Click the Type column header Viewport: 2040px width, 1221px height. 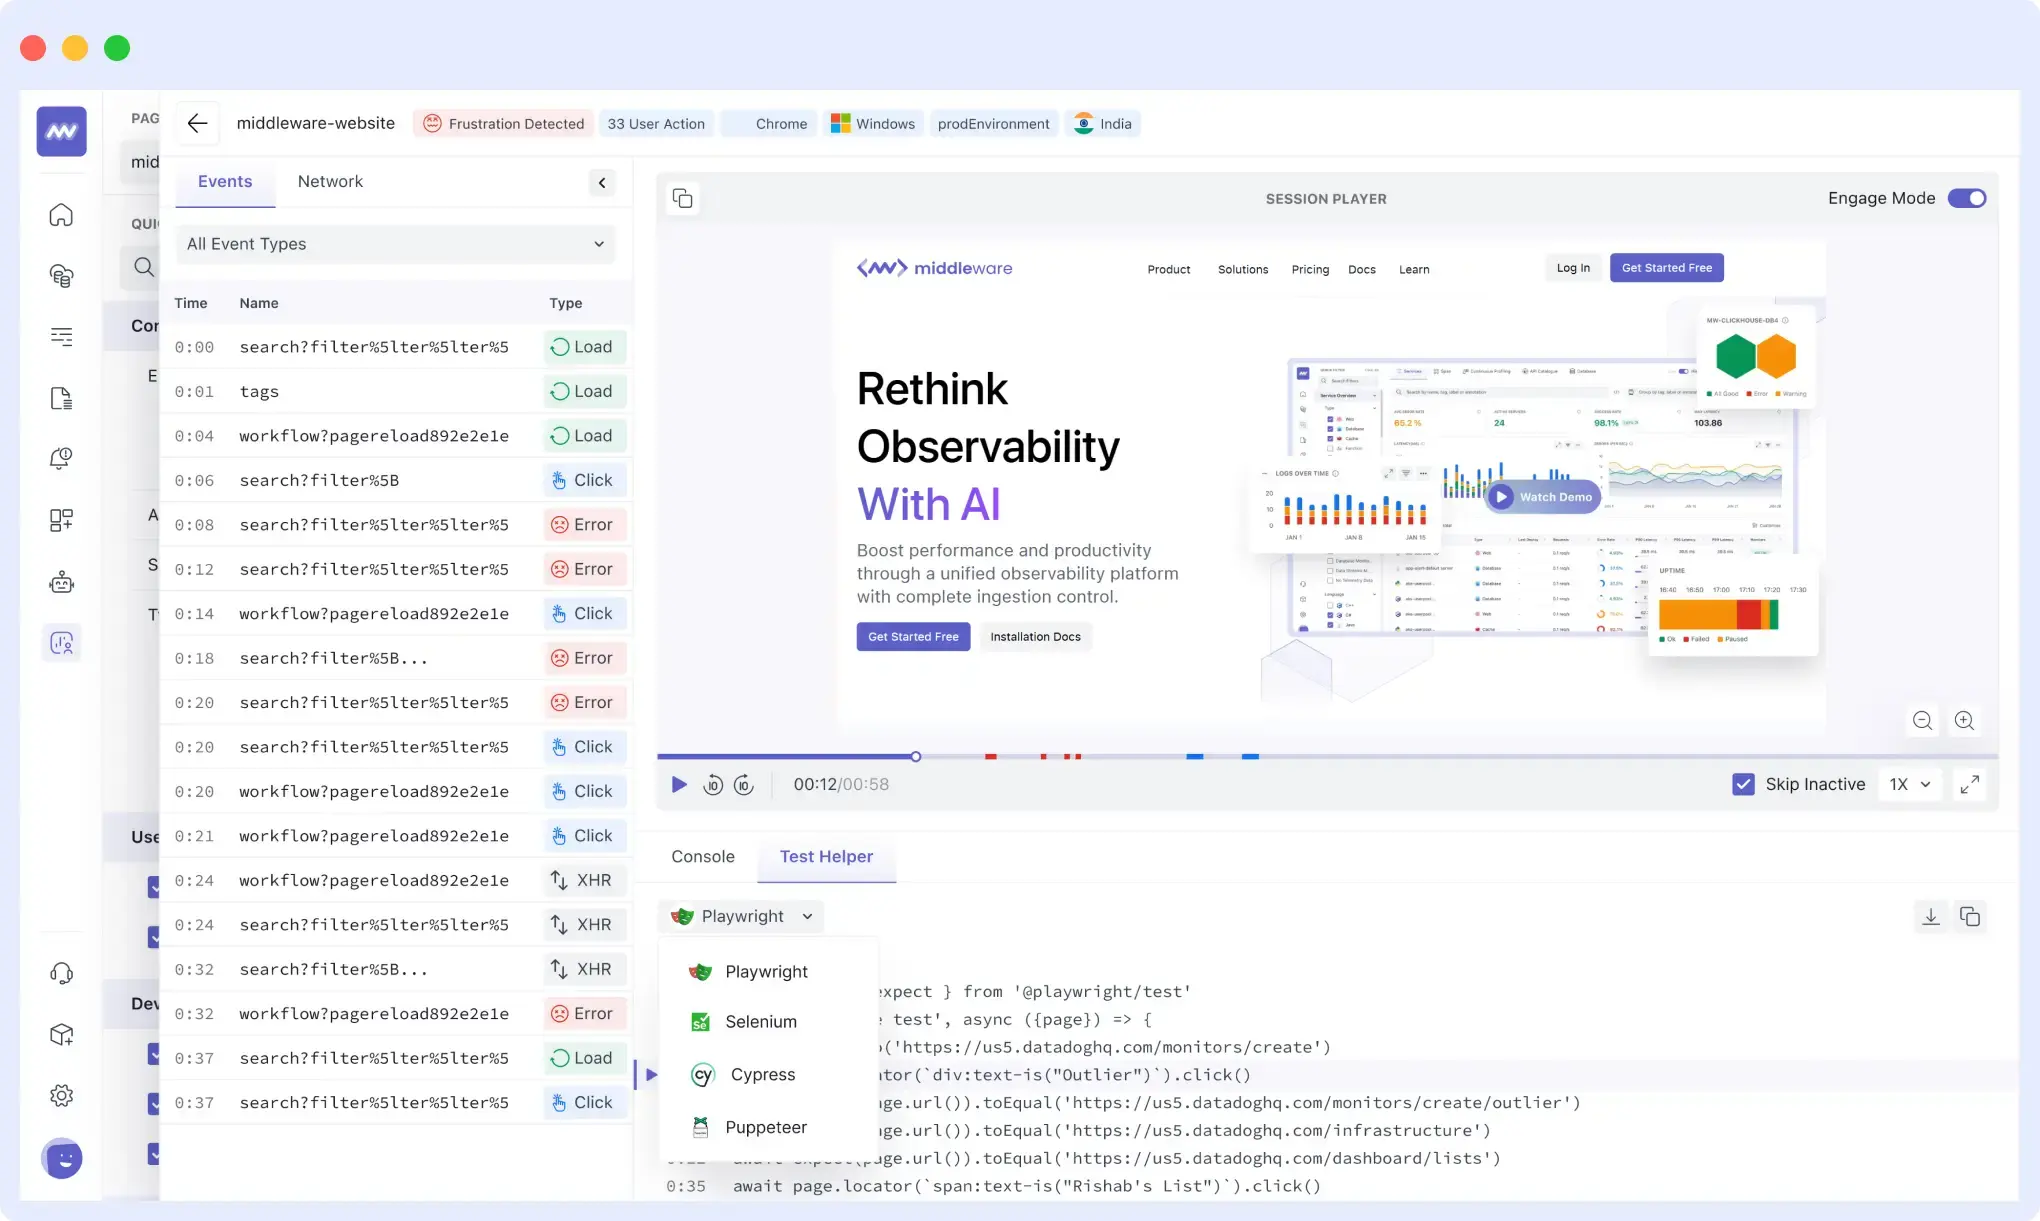click(x=565, y=303)
